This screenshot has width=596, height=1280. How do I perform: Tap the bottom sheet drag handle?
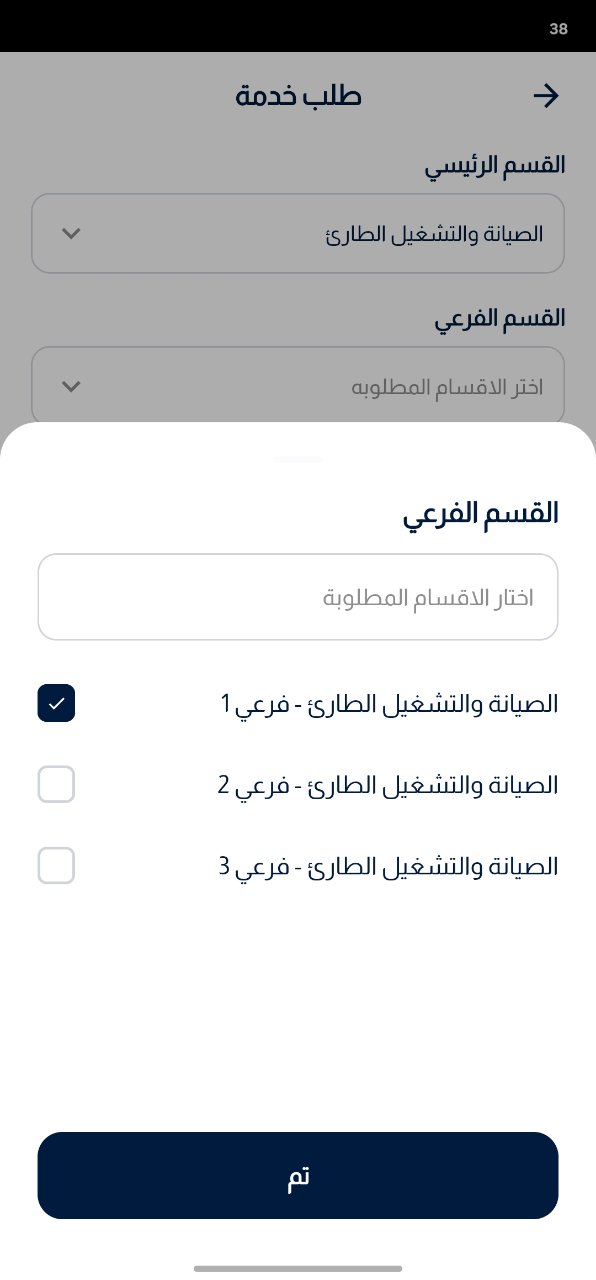coord(298,458)
